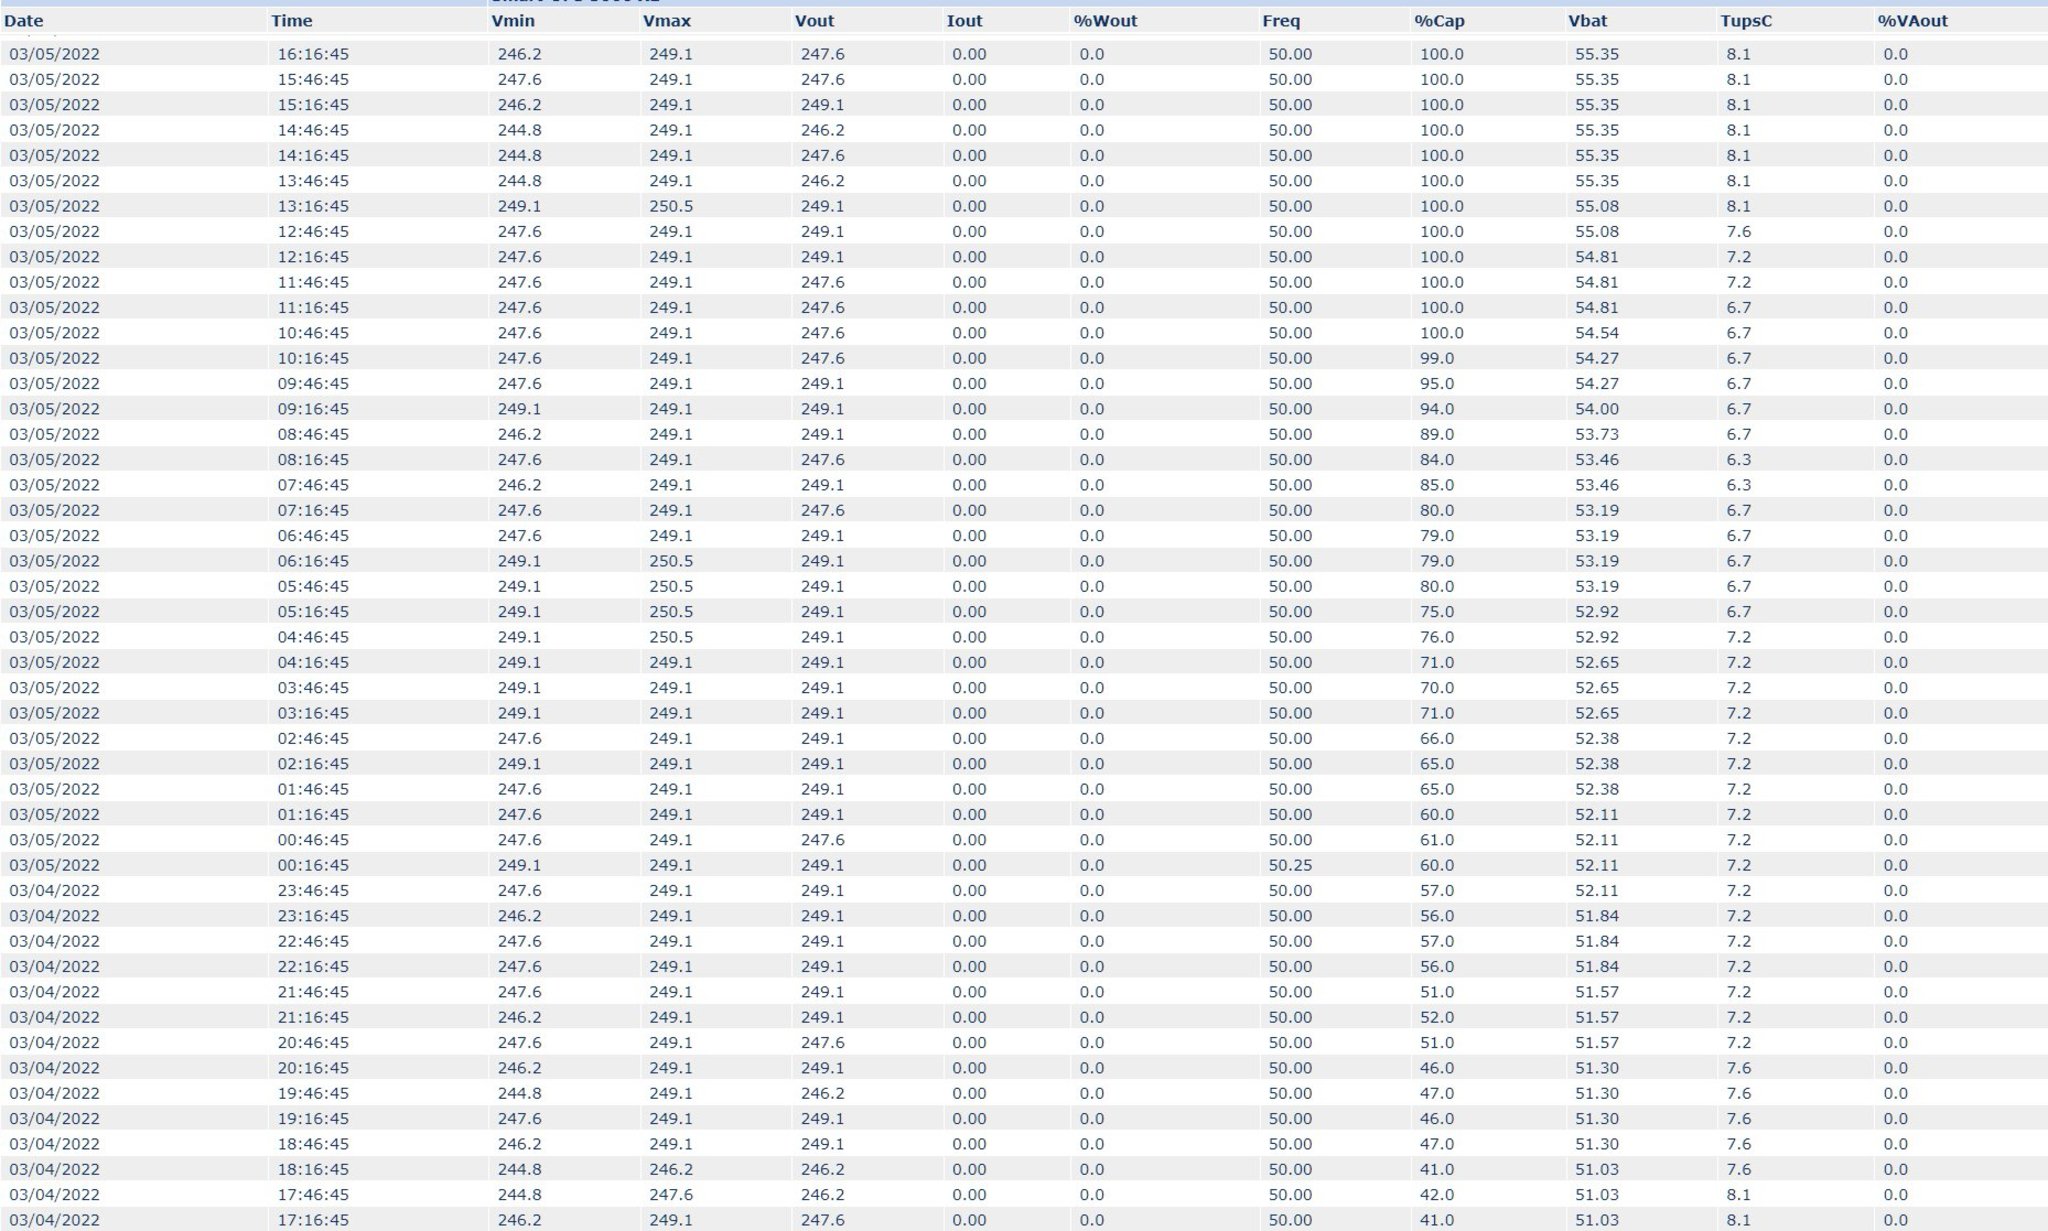Select the %Wout column header
Viewport: 2048px width, 1231px height.
click(1106, 21)
